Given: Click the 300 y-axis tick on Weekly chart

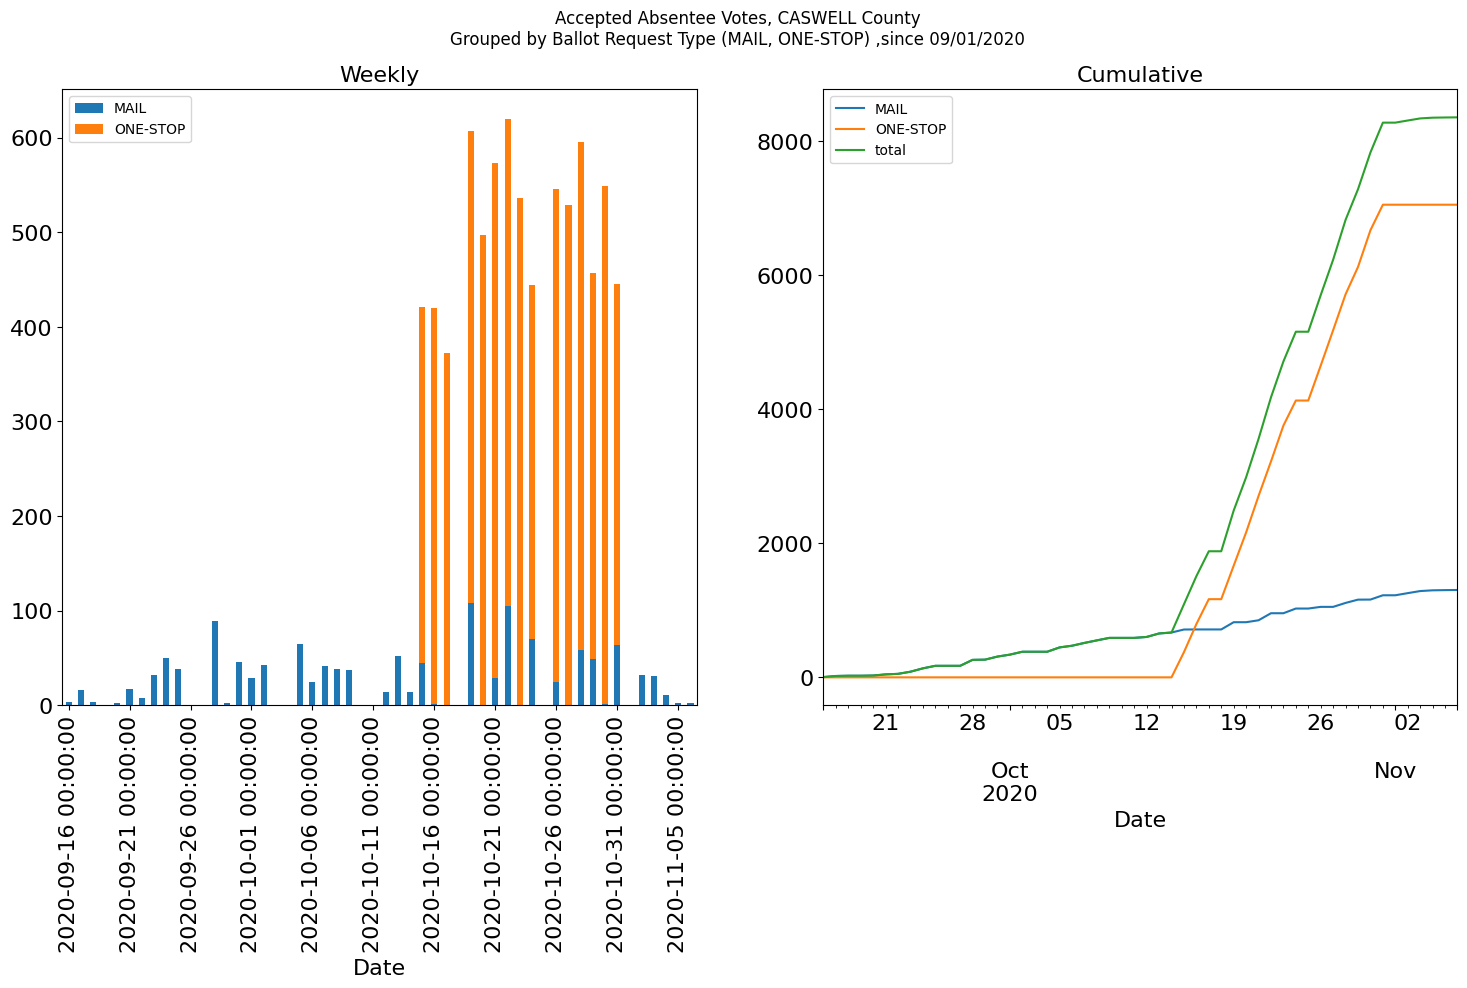Looking at the screenshot, I should pos(31,422).
